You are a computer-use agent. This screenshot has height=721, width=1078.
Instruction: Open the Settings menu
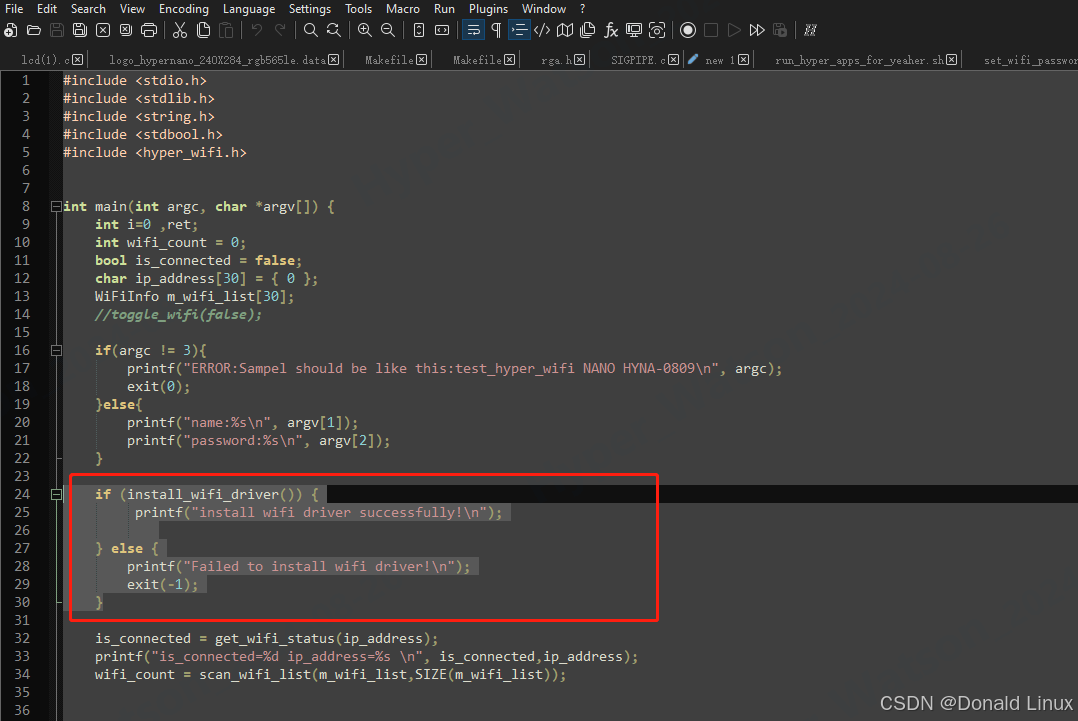[309, 9]
